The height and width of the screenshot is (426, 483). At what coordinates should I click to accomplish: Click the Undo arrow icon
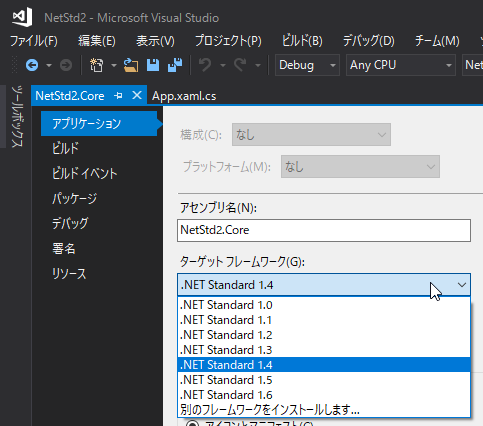point(205,65)
